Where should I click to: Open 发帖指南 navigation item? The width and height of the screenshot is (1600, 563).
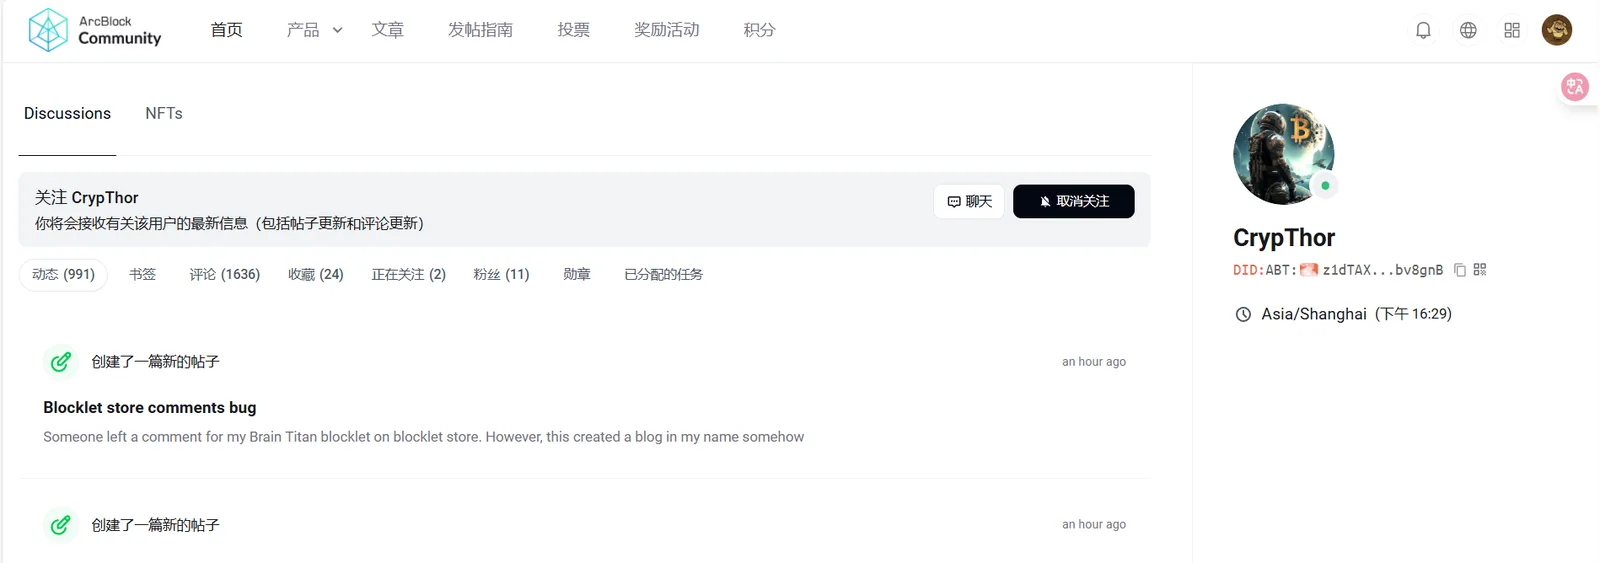click(x=480, y=30)
